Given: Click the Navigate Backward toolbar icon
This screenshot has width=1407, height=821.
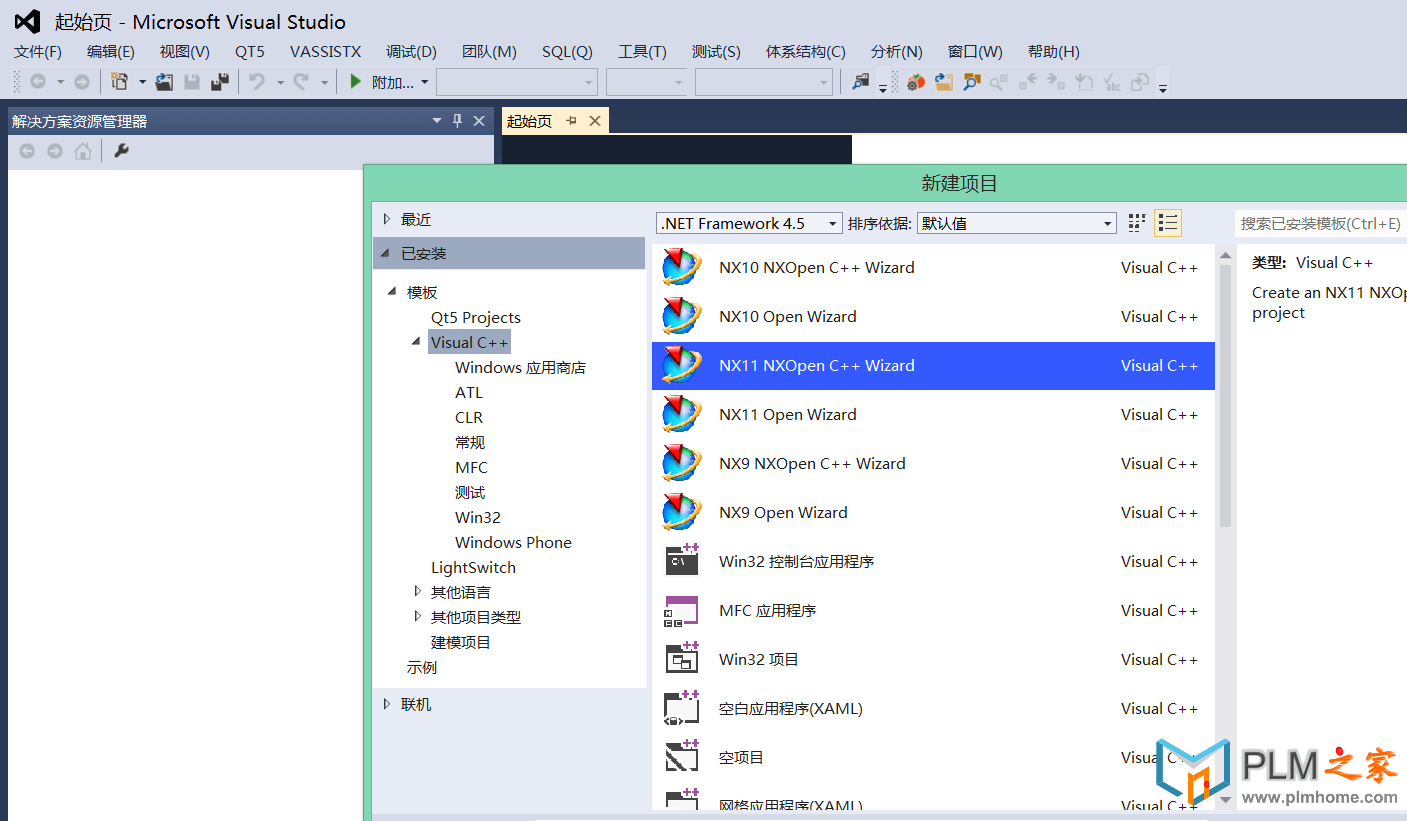Looking at the screenshot, I should click(x=38, y=82).
